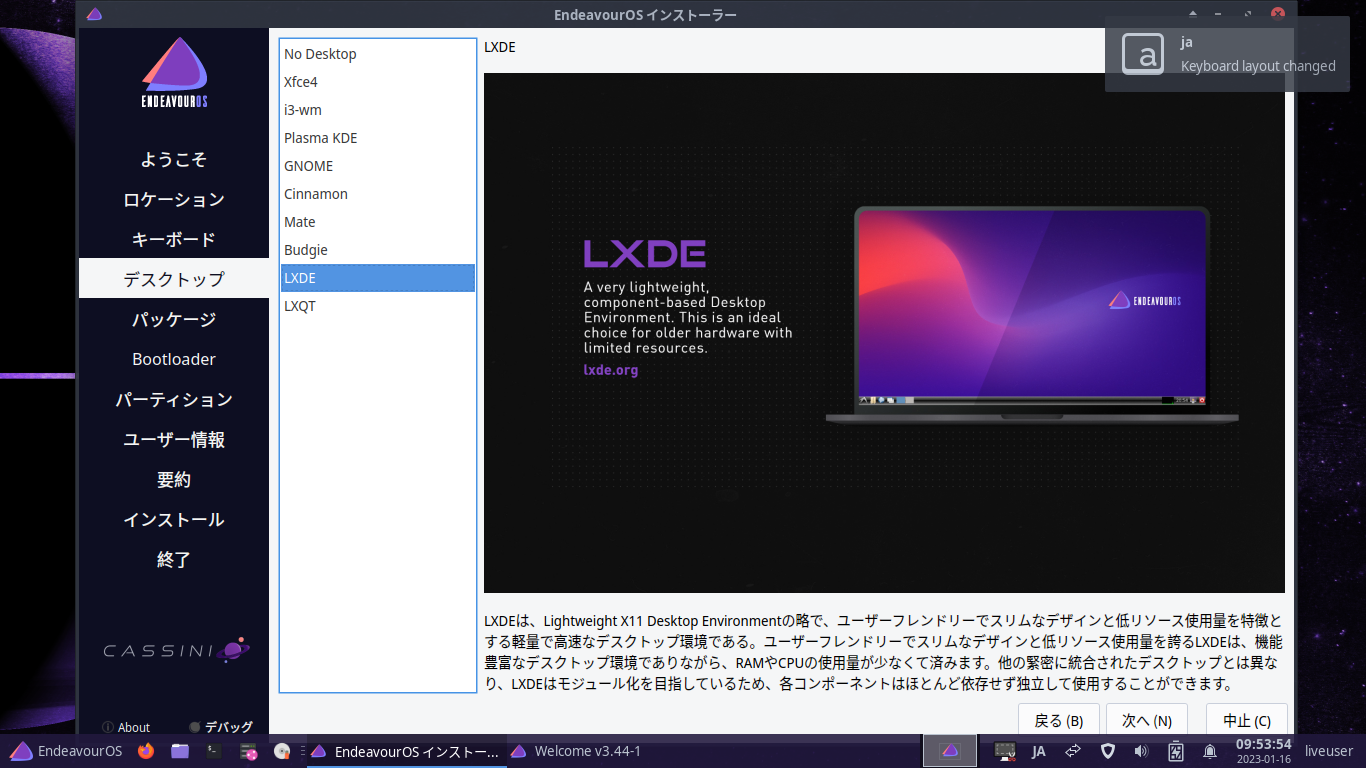Select GNOME in the desktop list
This screenshot has height=768, width=1366.
tap(377, 166)
